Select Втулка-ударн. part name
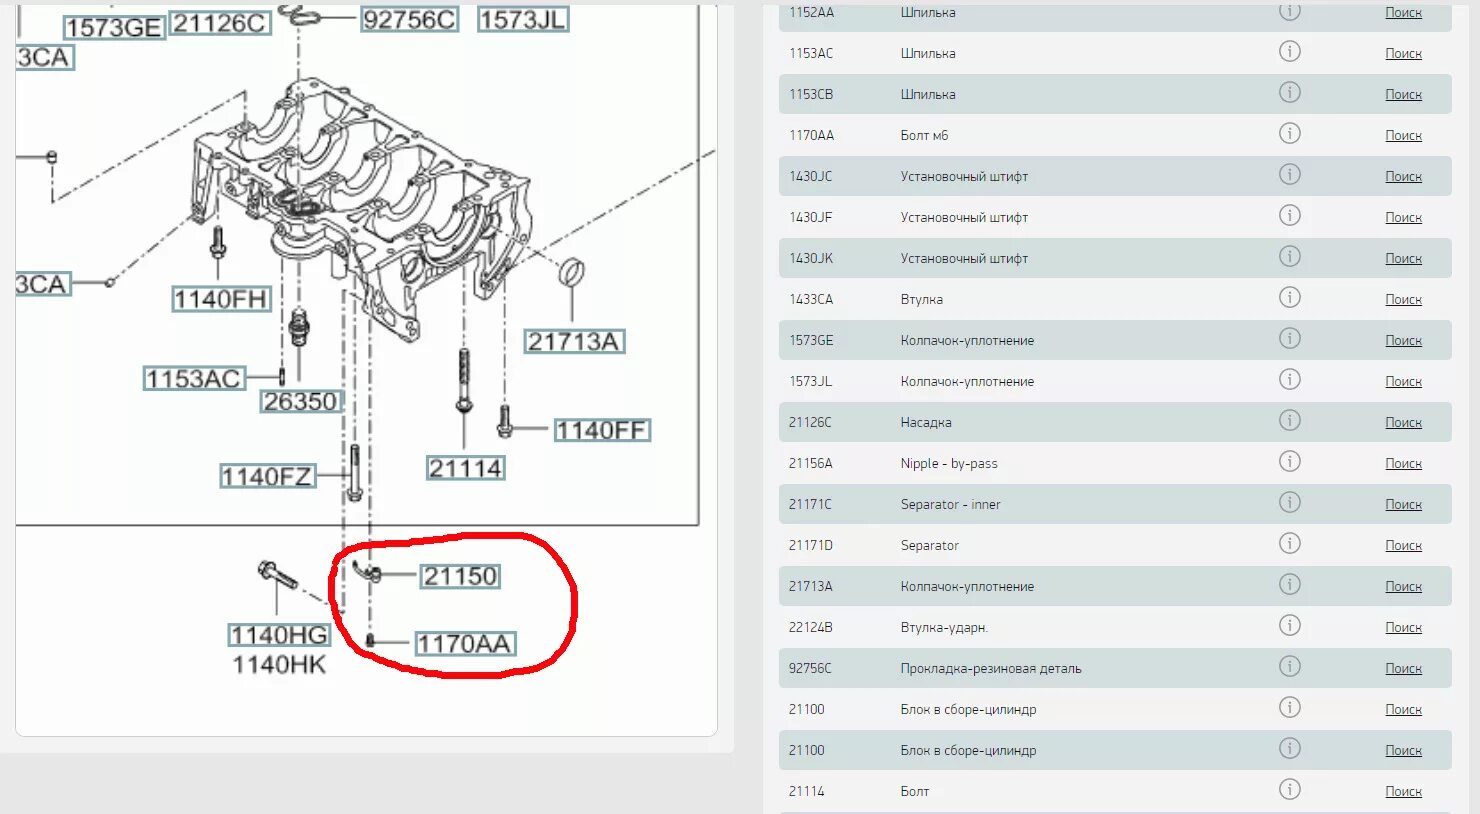 pyautogui.click(x=944, y=628)
